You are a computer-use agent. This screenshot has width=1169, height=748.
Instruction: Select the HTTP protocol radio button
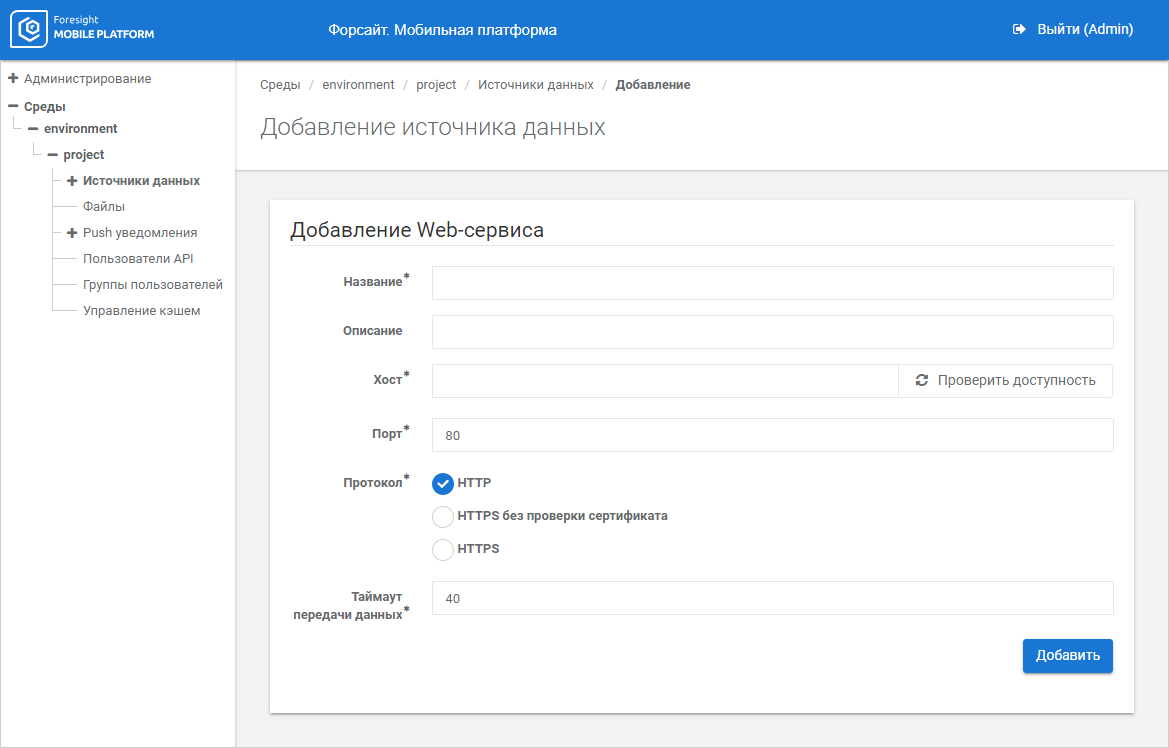click(443, 484)
